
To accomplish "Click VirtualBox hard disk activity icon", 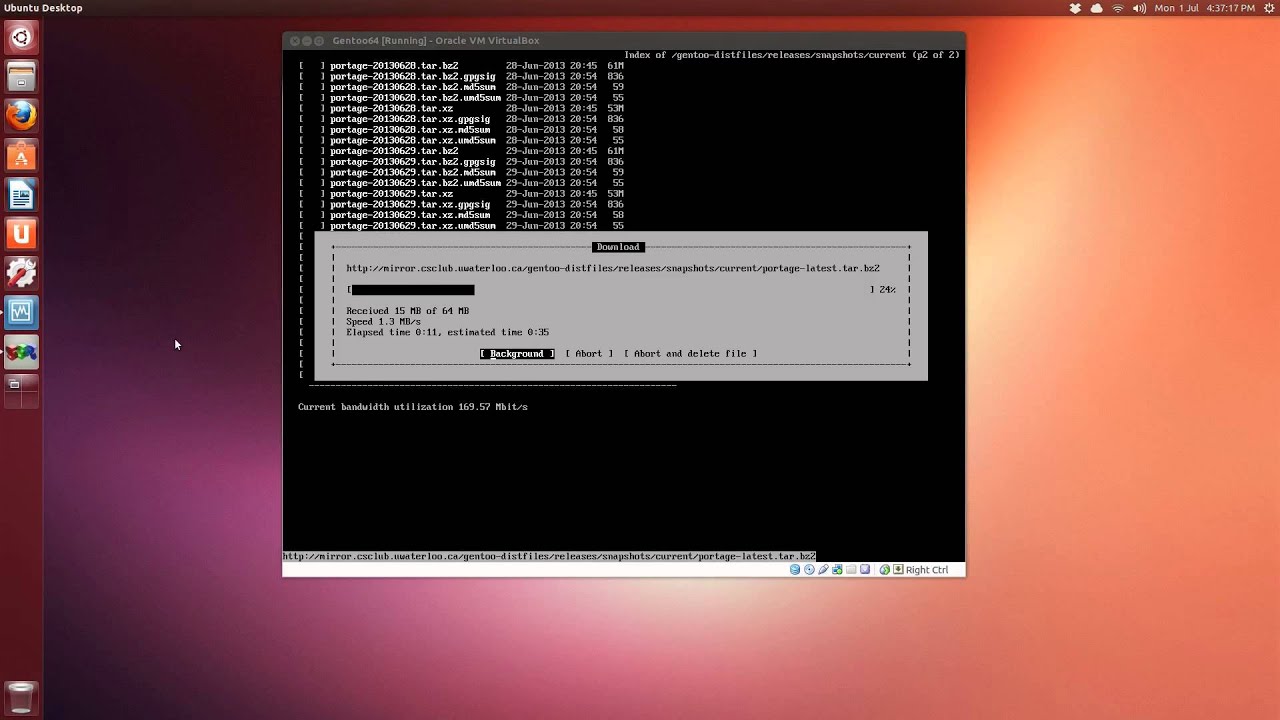I will [x=795, y=569].
